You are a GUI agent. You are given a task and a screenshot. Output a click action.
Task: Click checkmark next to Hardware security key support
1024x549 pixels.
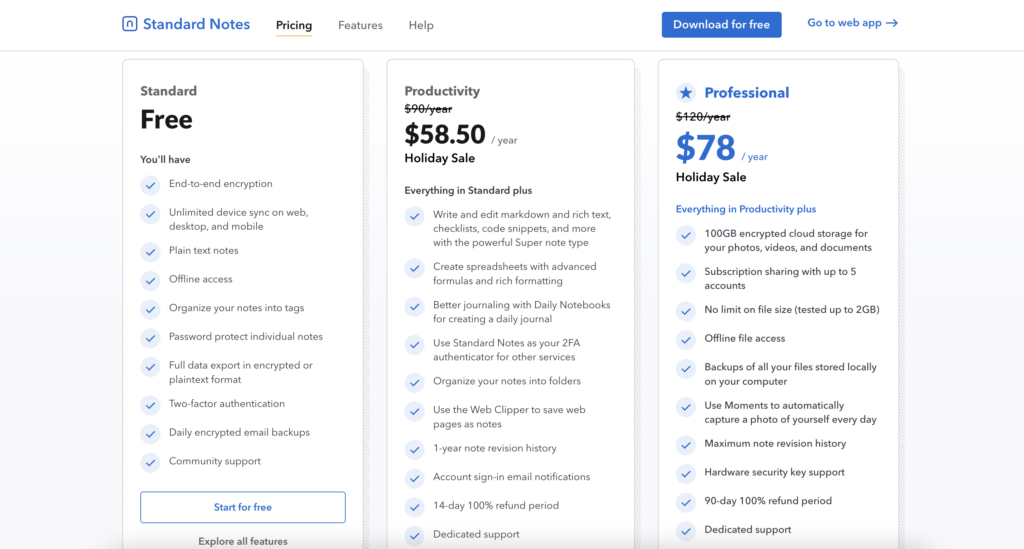coord(686,473)
